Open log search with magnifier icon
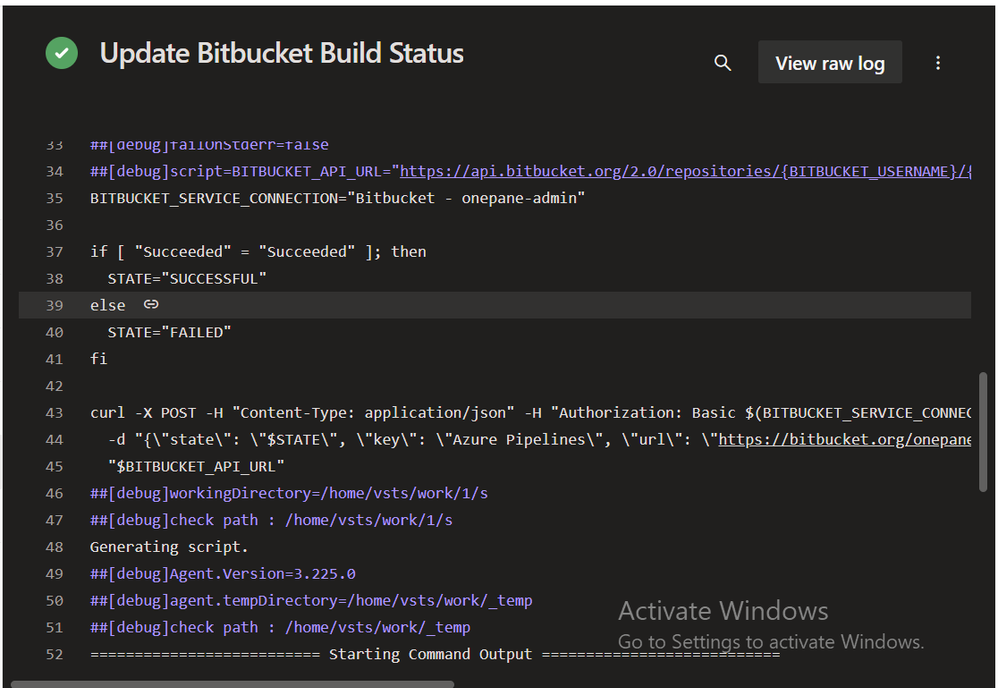The image size is (998, 688). (722, 62)
